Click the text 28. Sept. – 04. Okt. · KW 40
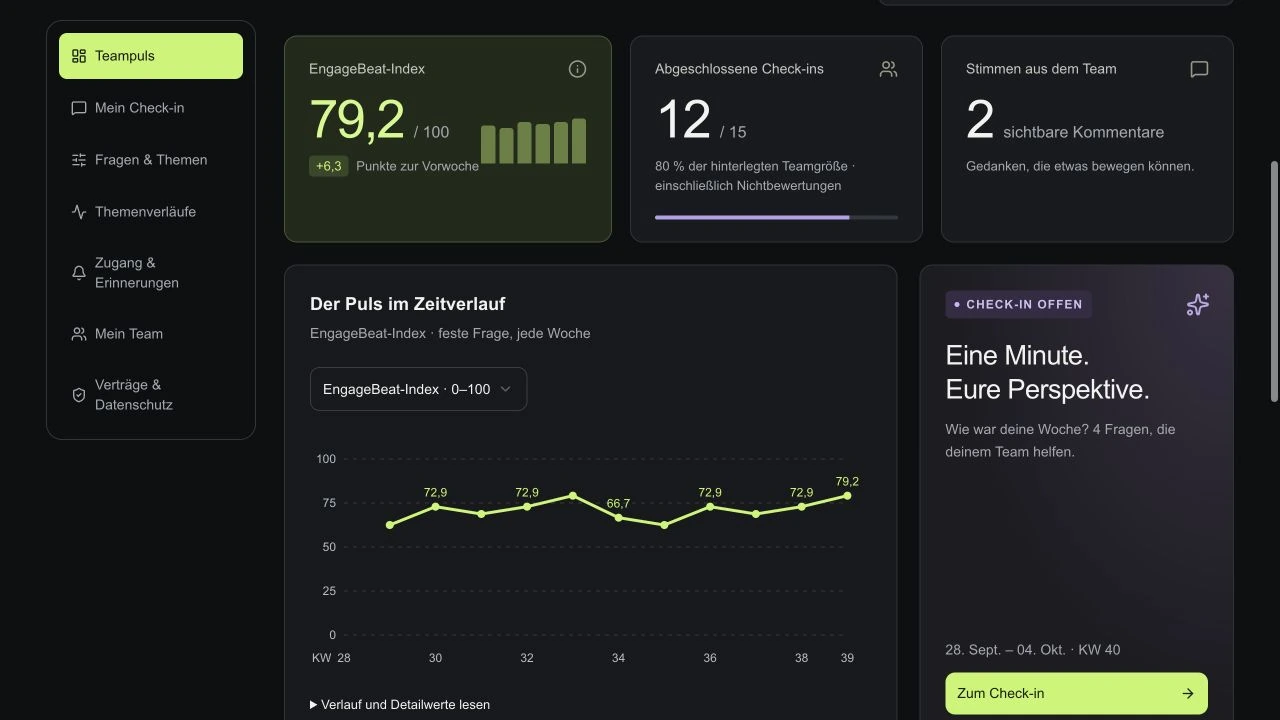The height and width of the screenshot is (720, 1280). click(x=1033, y=650)
